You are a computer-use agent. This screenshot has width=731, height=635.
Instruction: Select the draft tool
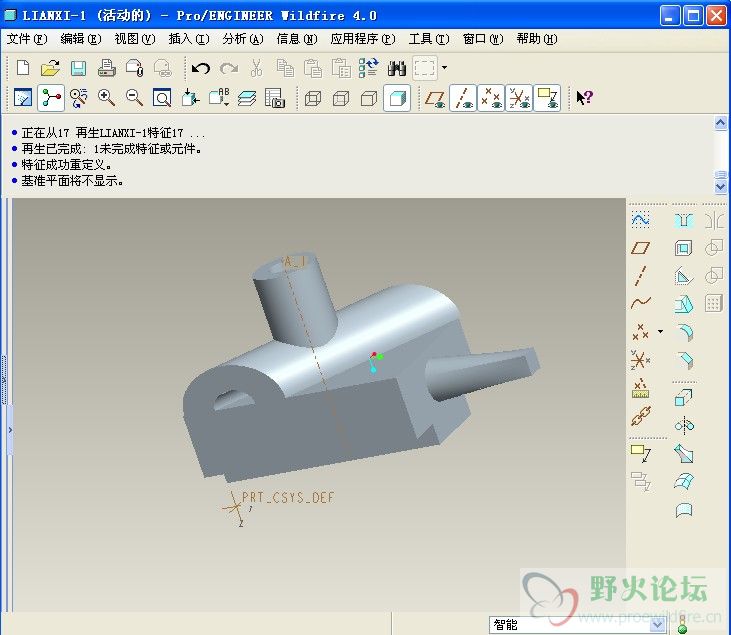[x=684, y=304]
